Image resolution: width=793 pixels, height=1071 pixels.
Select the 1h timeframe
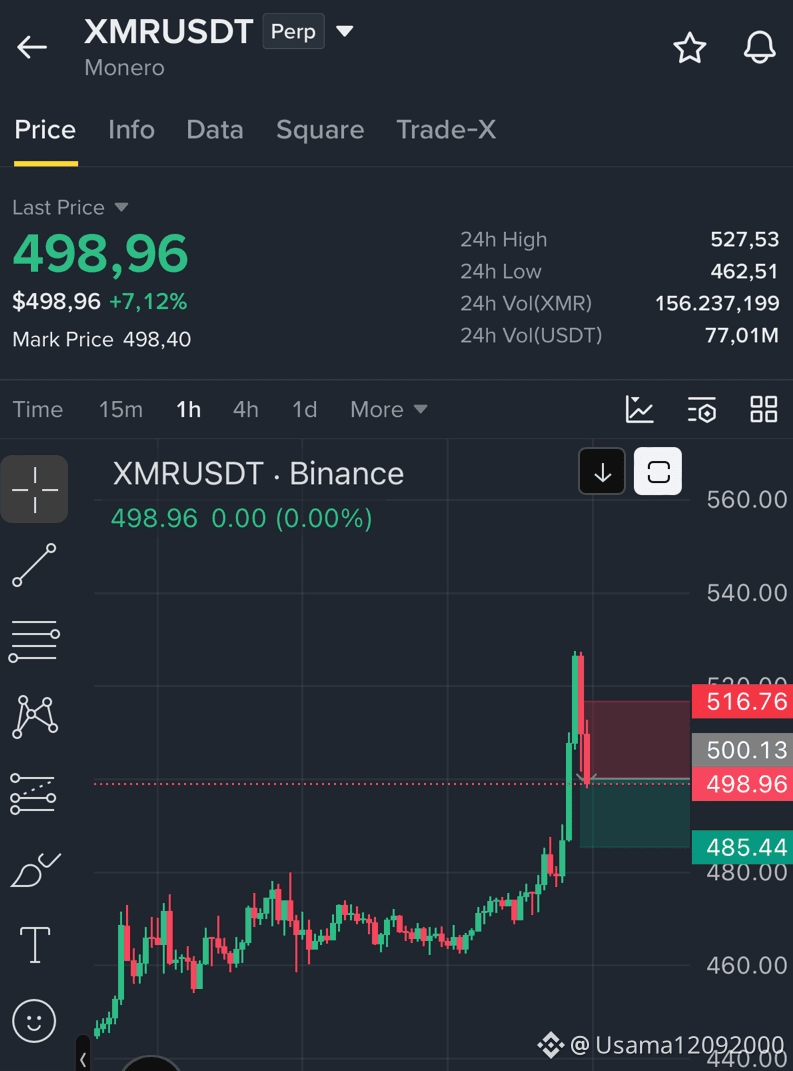click(x=189, y=409)
